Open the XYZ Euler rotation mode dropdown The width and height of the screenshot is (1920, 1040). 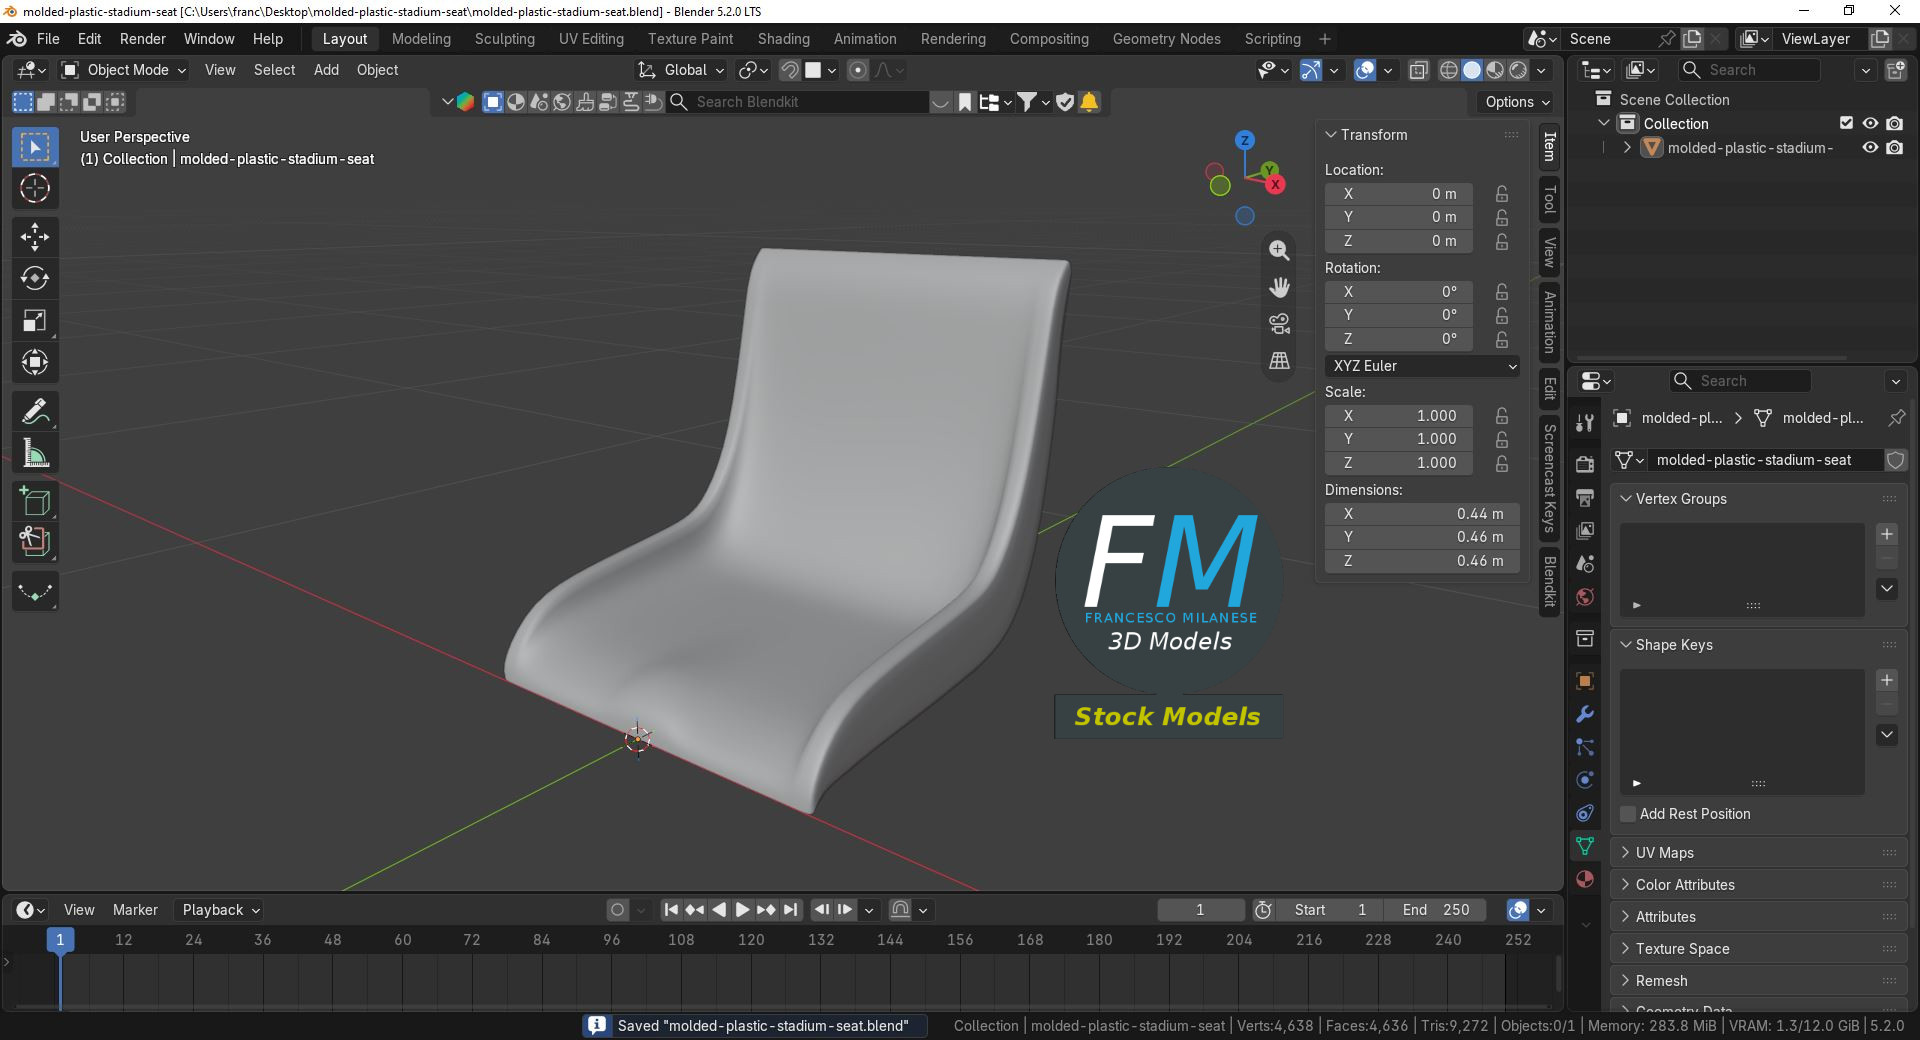pyautogui.click(x=1422, y=366)
